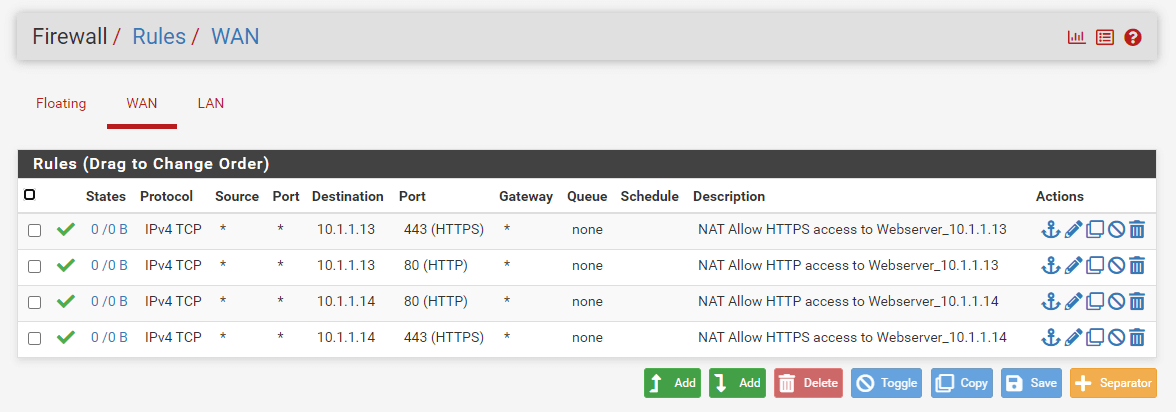Open states 0/0 B of HTTPS 10.1.1.14 rule
The image size is (1176, 412).
[110, 337]
